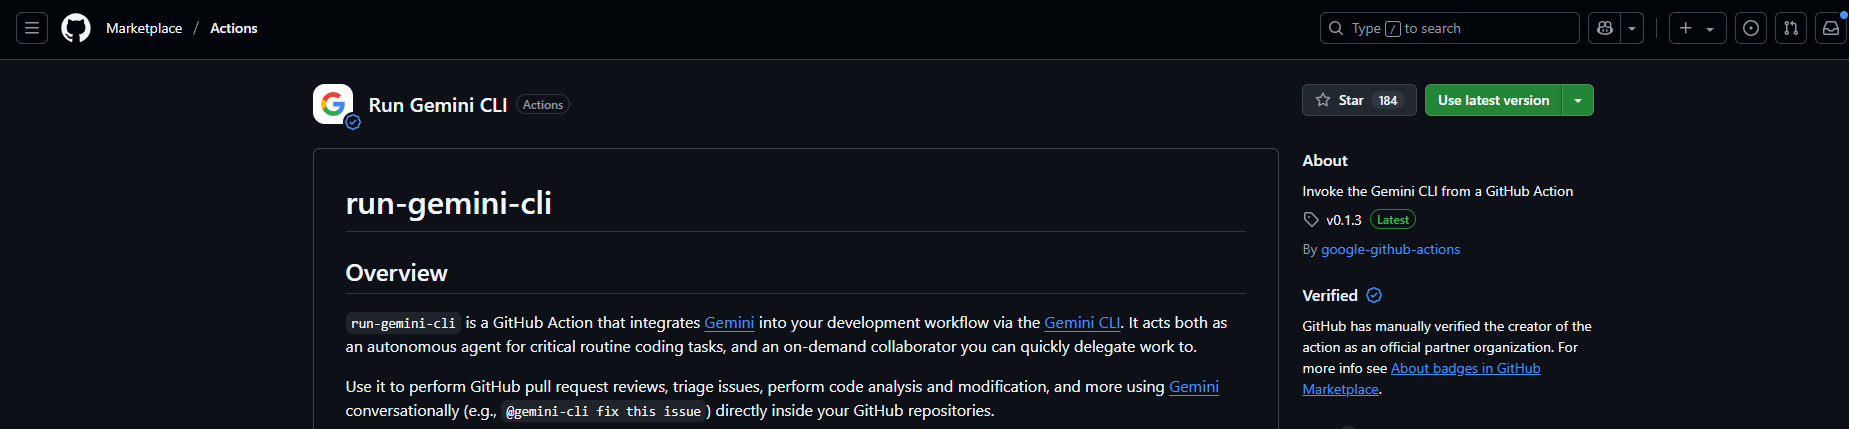Click the About sidebar heading
The width and height of the screenshot is (1849, 429).
click(x=1325, y=160)
